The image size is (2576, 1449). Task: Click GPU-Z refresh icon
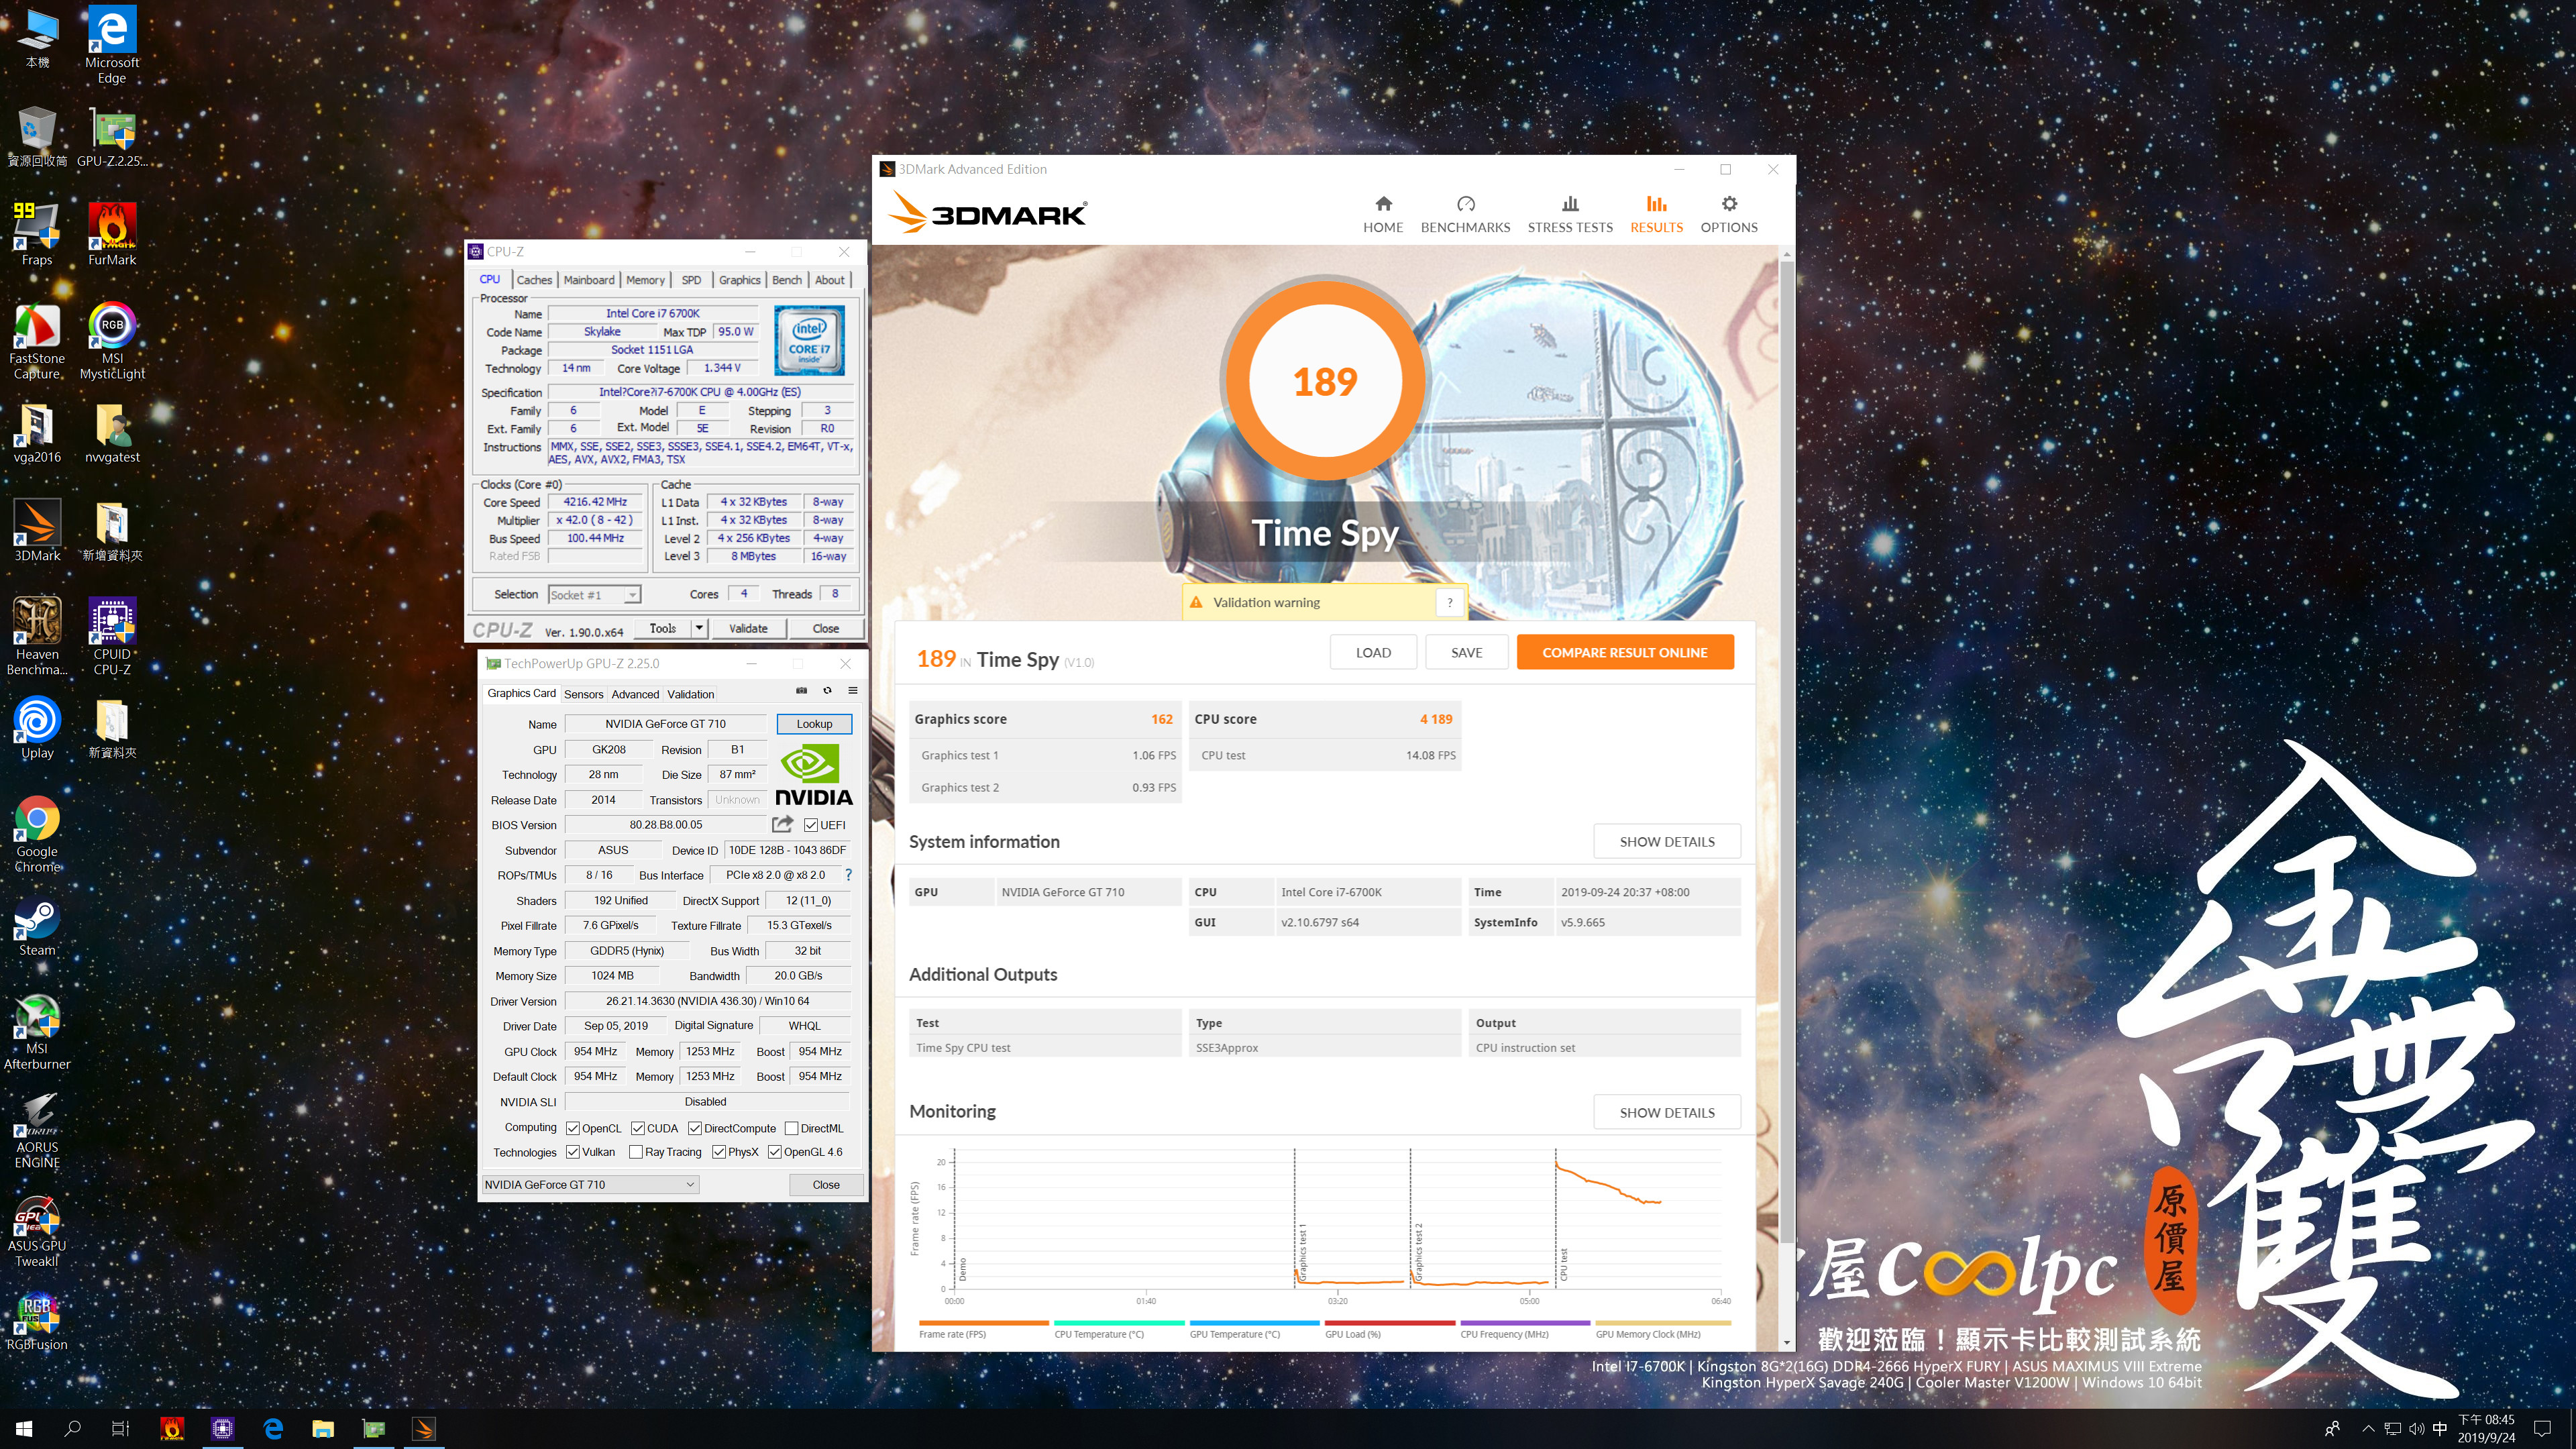(x=827, y=691)
